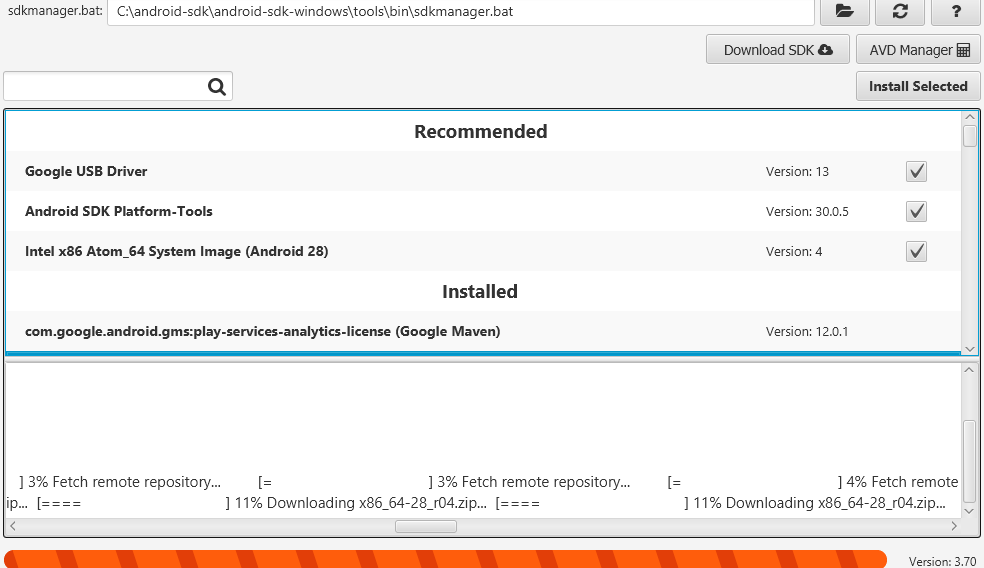The image size is (984, 568).
Task: Select play-services-analytics-license package row
Action: 483,331
